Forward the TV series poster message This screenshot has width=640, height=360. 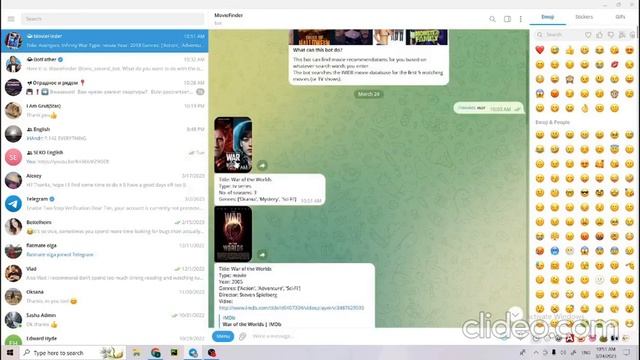click(x=262, y=165)
